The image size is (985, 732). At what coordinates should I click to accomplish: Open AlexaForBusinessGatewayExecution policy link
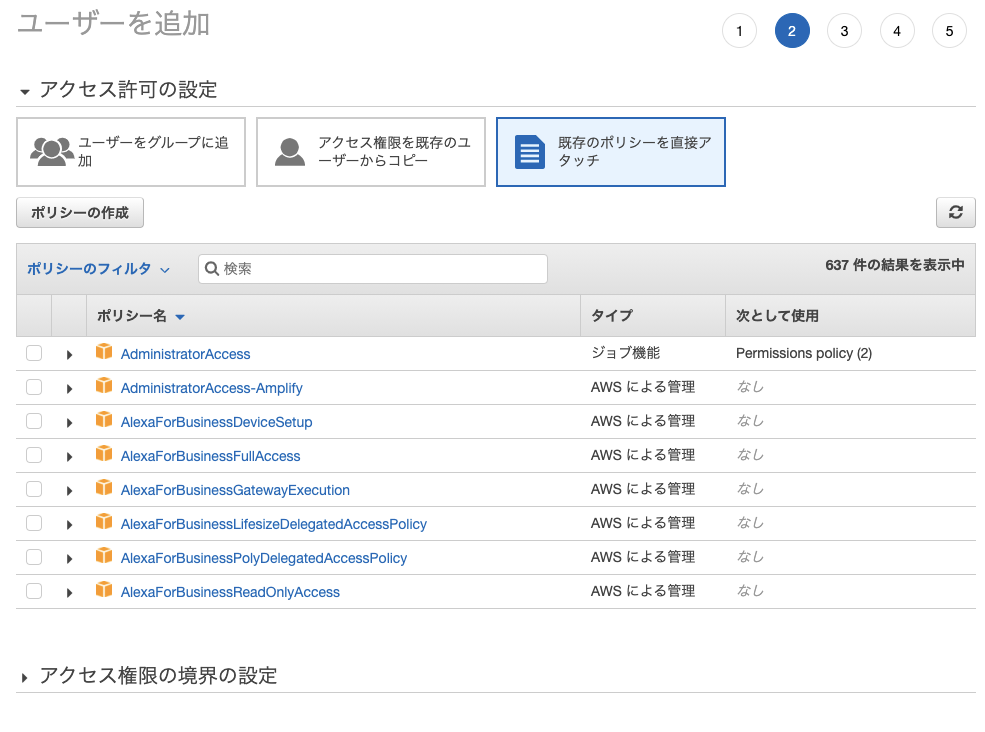(235, 490)
